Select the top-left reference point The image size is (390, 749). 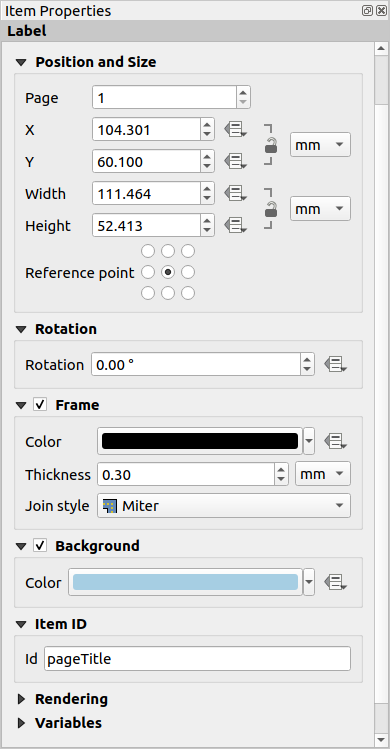(x=148, y=251)
